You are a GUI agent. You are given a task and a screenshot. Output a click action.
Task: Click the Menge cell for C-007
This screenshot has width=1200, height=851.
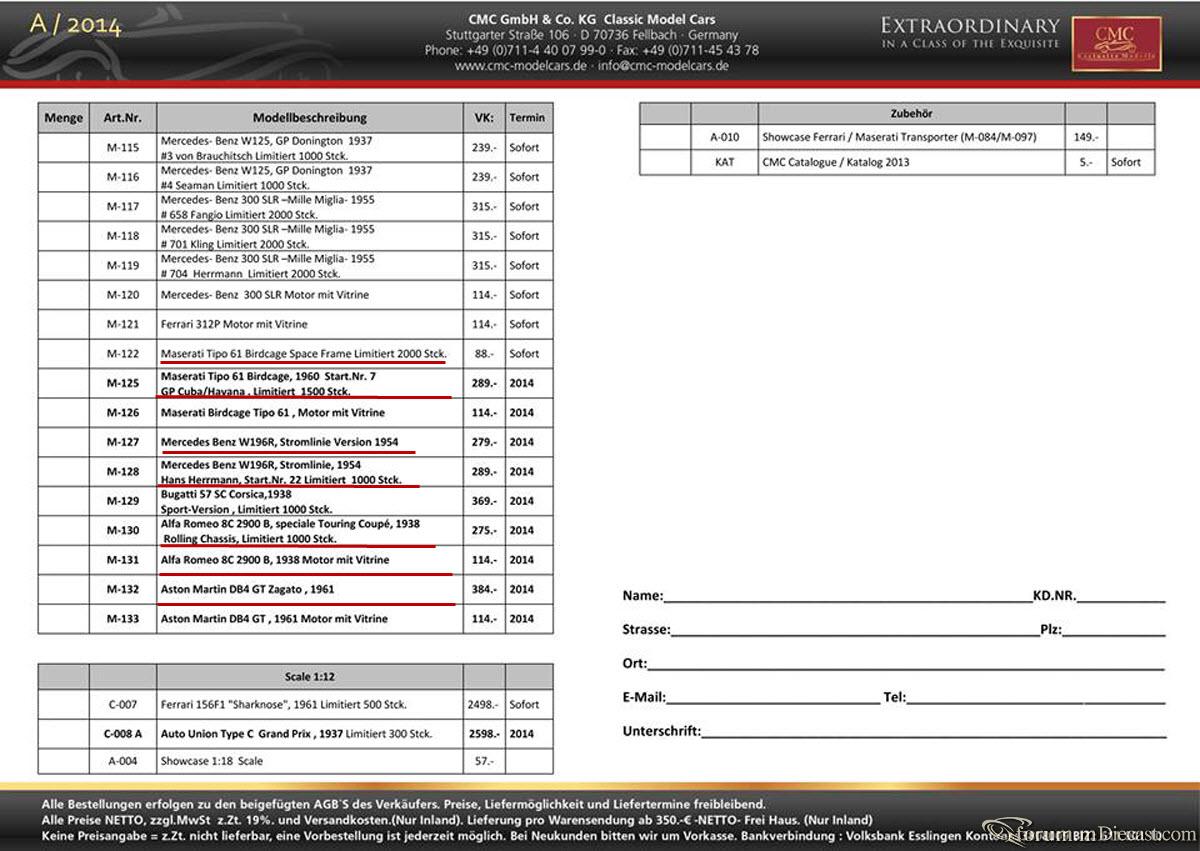(64, 704)
